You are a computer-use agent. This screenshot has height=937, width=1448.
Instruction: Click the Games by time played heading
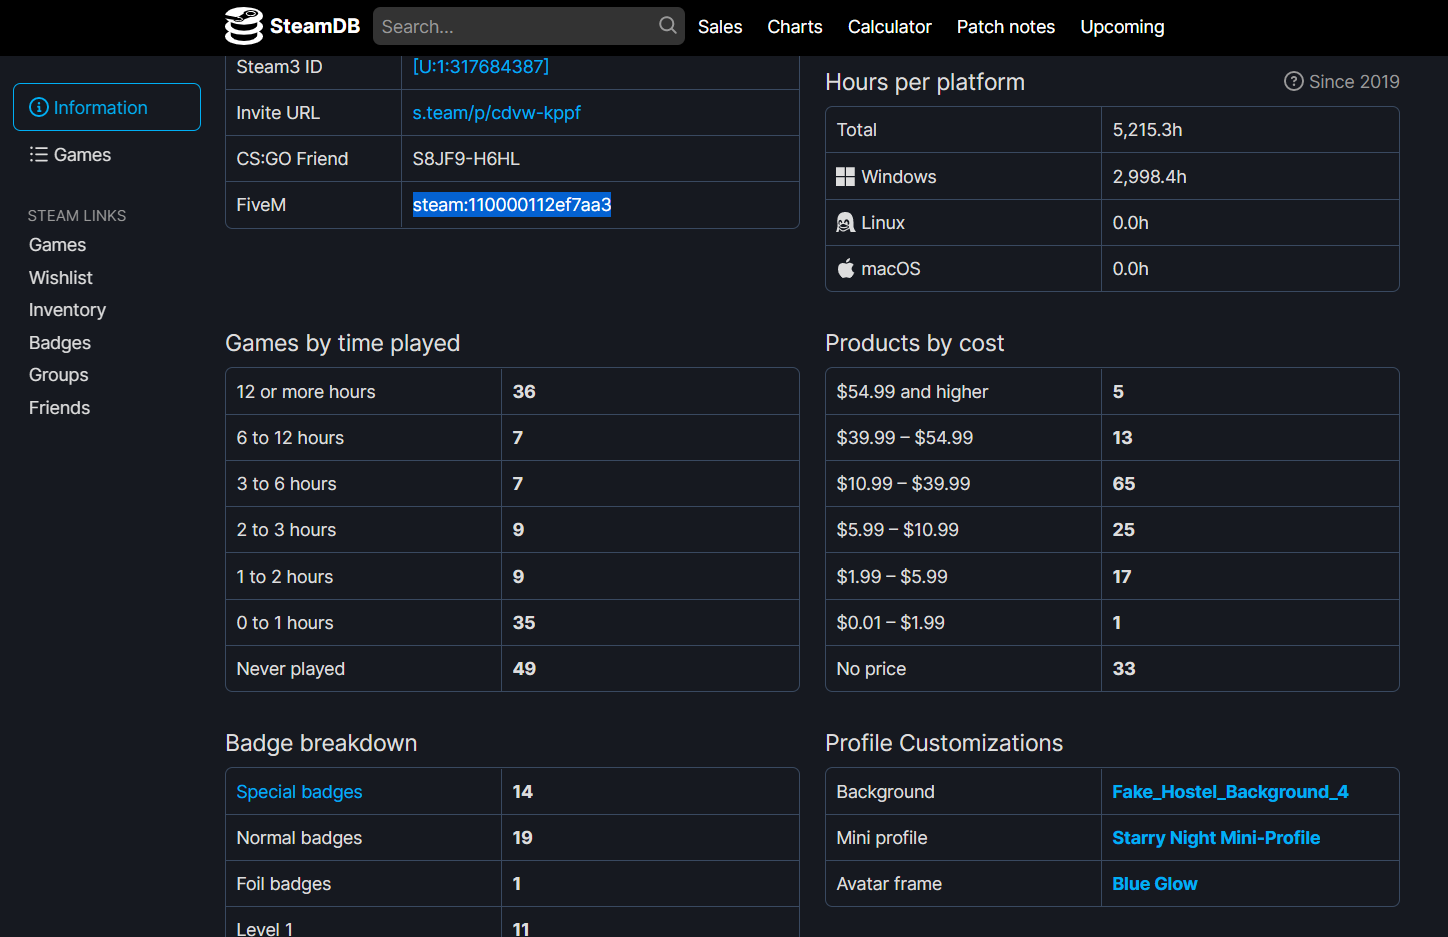point(343,343)
